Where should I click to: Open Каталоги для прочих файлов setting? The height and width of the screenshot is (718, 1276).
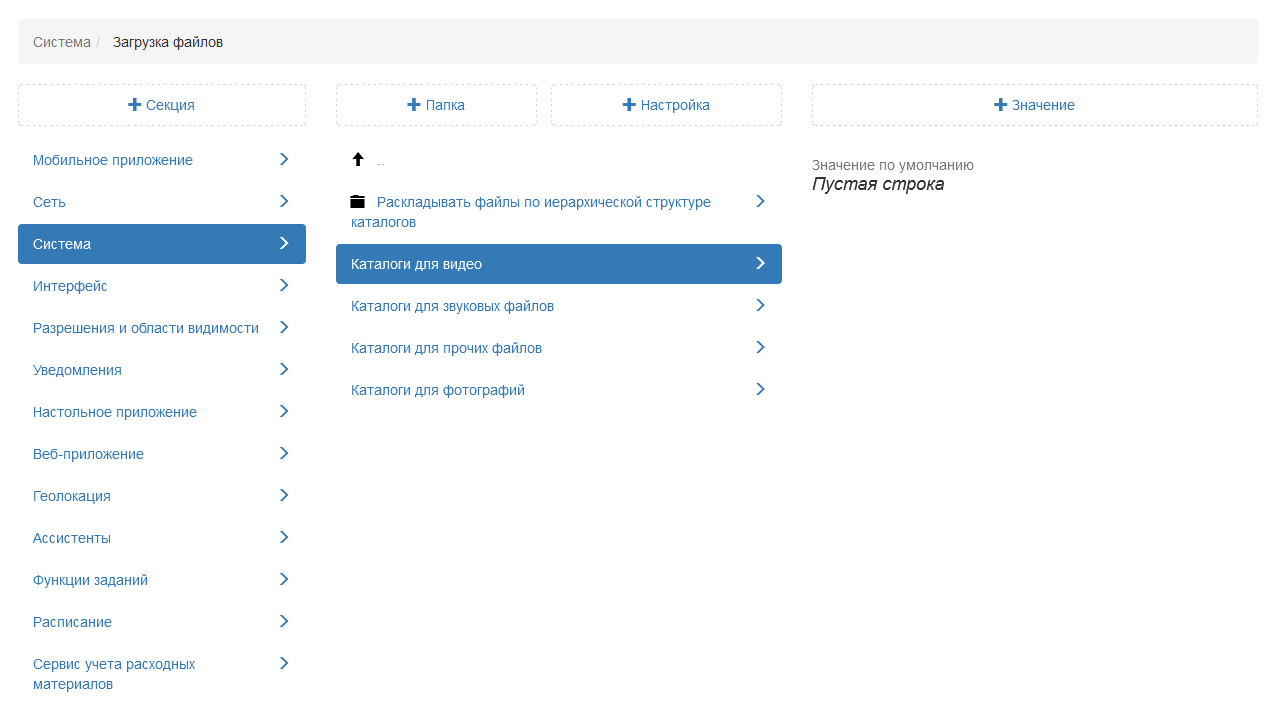click(x=446, y=348)
